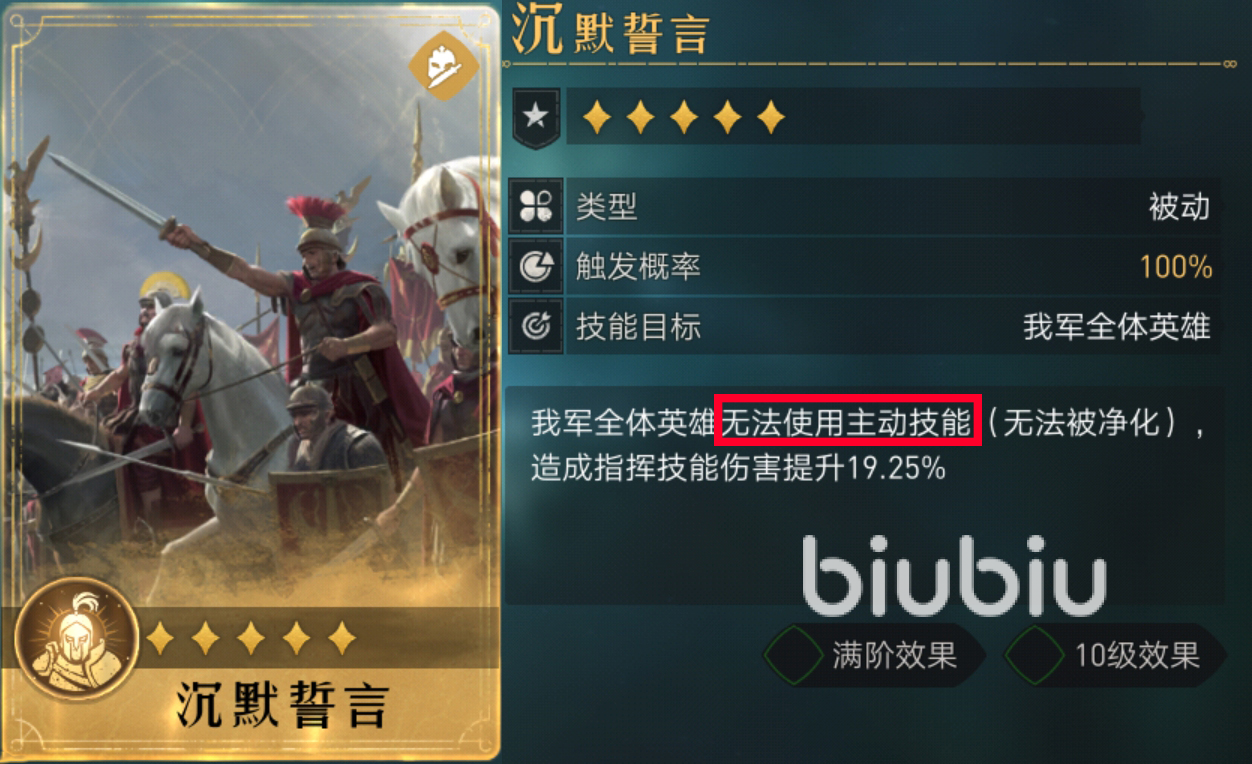This screenshot has width=1252, height=764.
Task: Click the highlighted 无法使用主动技能 text
Action: coord(847,424)
